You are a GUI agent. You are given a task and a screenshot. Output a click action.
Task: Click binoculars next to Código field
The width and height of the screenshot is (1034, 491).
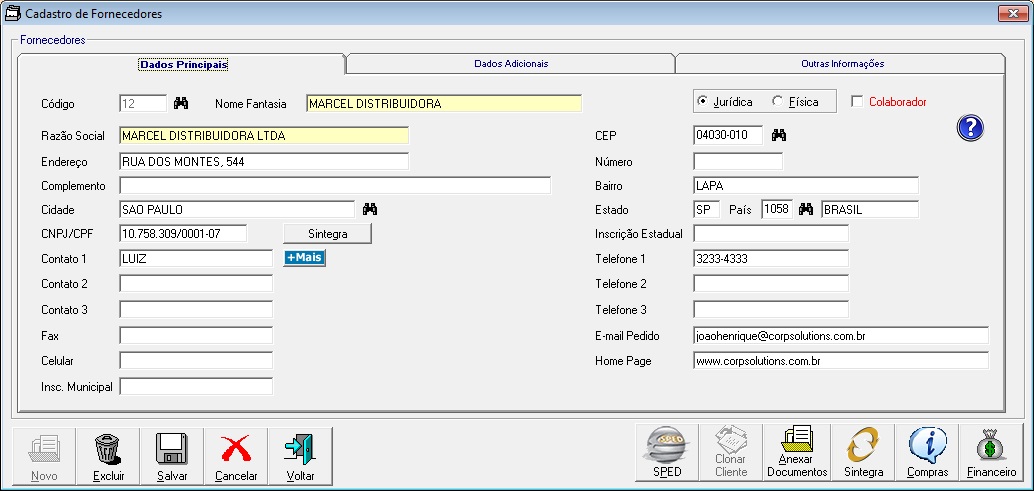click(x=181, y=103)
